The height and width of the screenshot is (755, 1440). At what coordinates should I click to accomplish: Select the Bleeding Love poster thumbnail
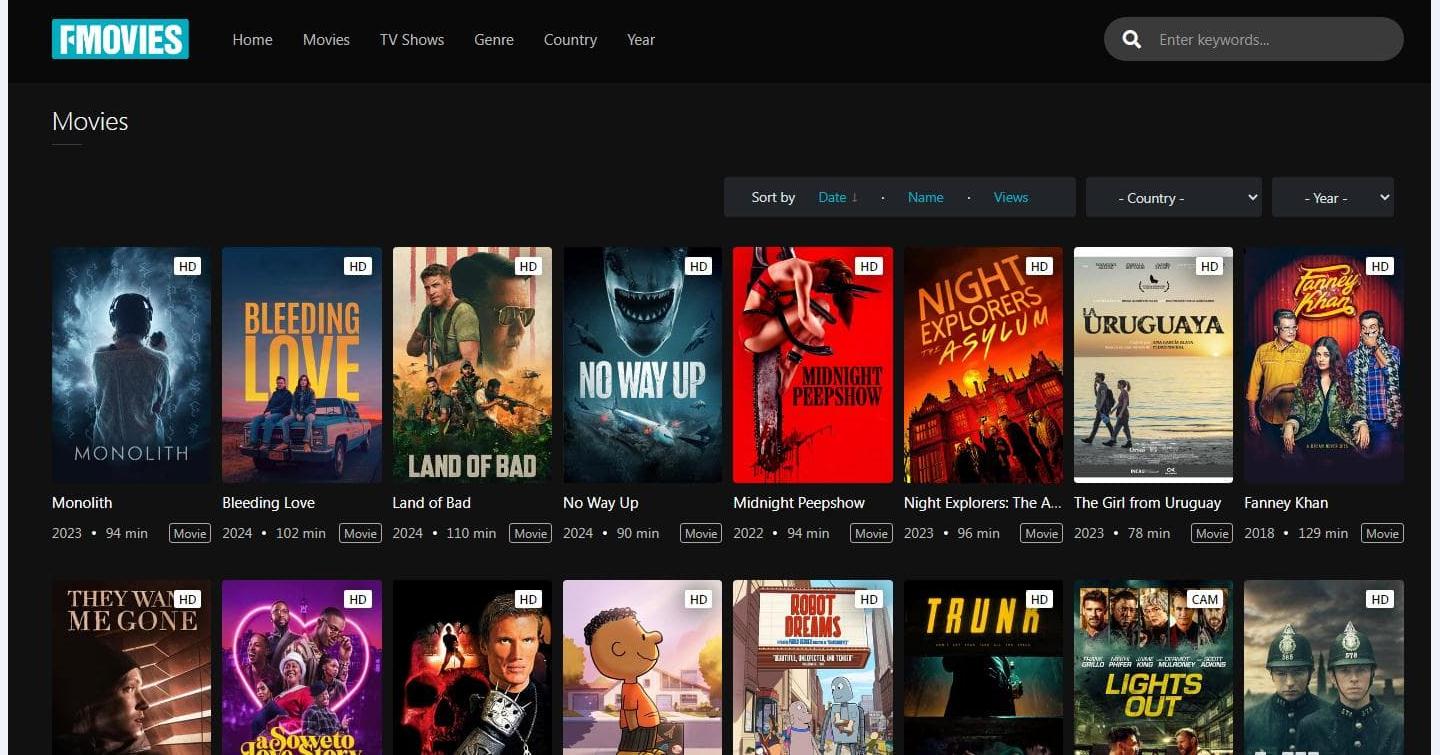(x=302, y=365)
